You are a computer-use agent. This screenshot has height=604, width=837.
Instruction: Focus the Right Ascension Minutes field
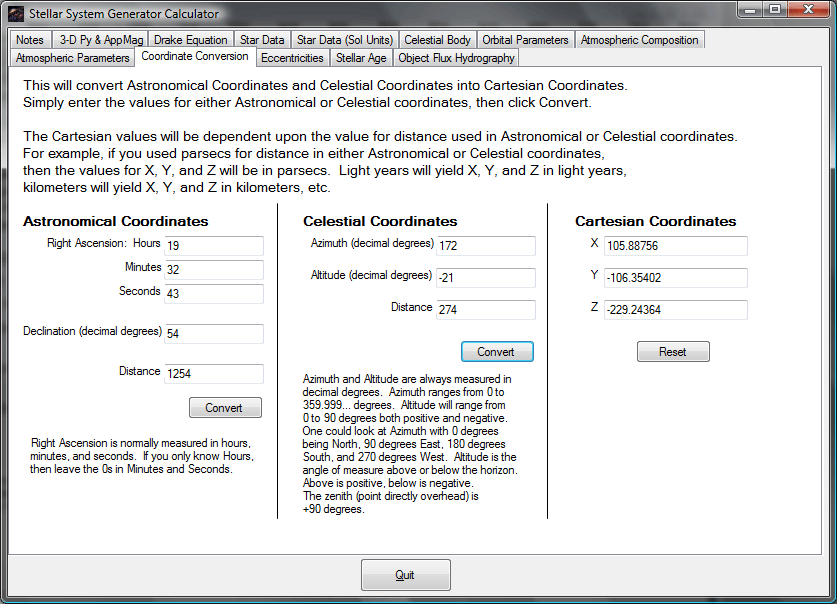coord(214,269)
